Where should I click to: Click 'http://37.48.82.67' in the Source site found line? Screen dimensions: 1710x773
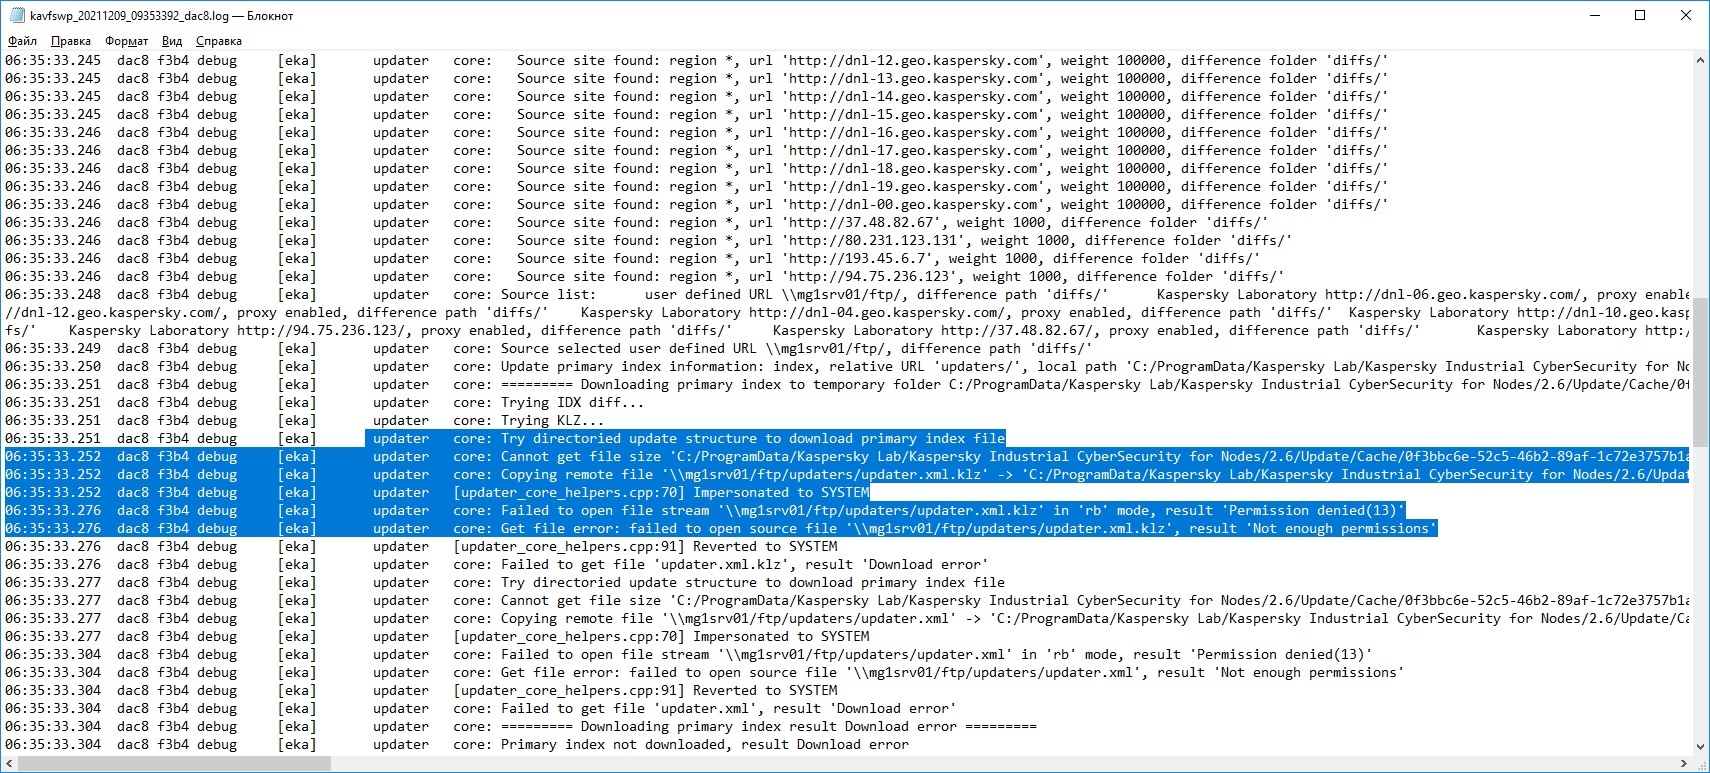(x=861, y=223)
